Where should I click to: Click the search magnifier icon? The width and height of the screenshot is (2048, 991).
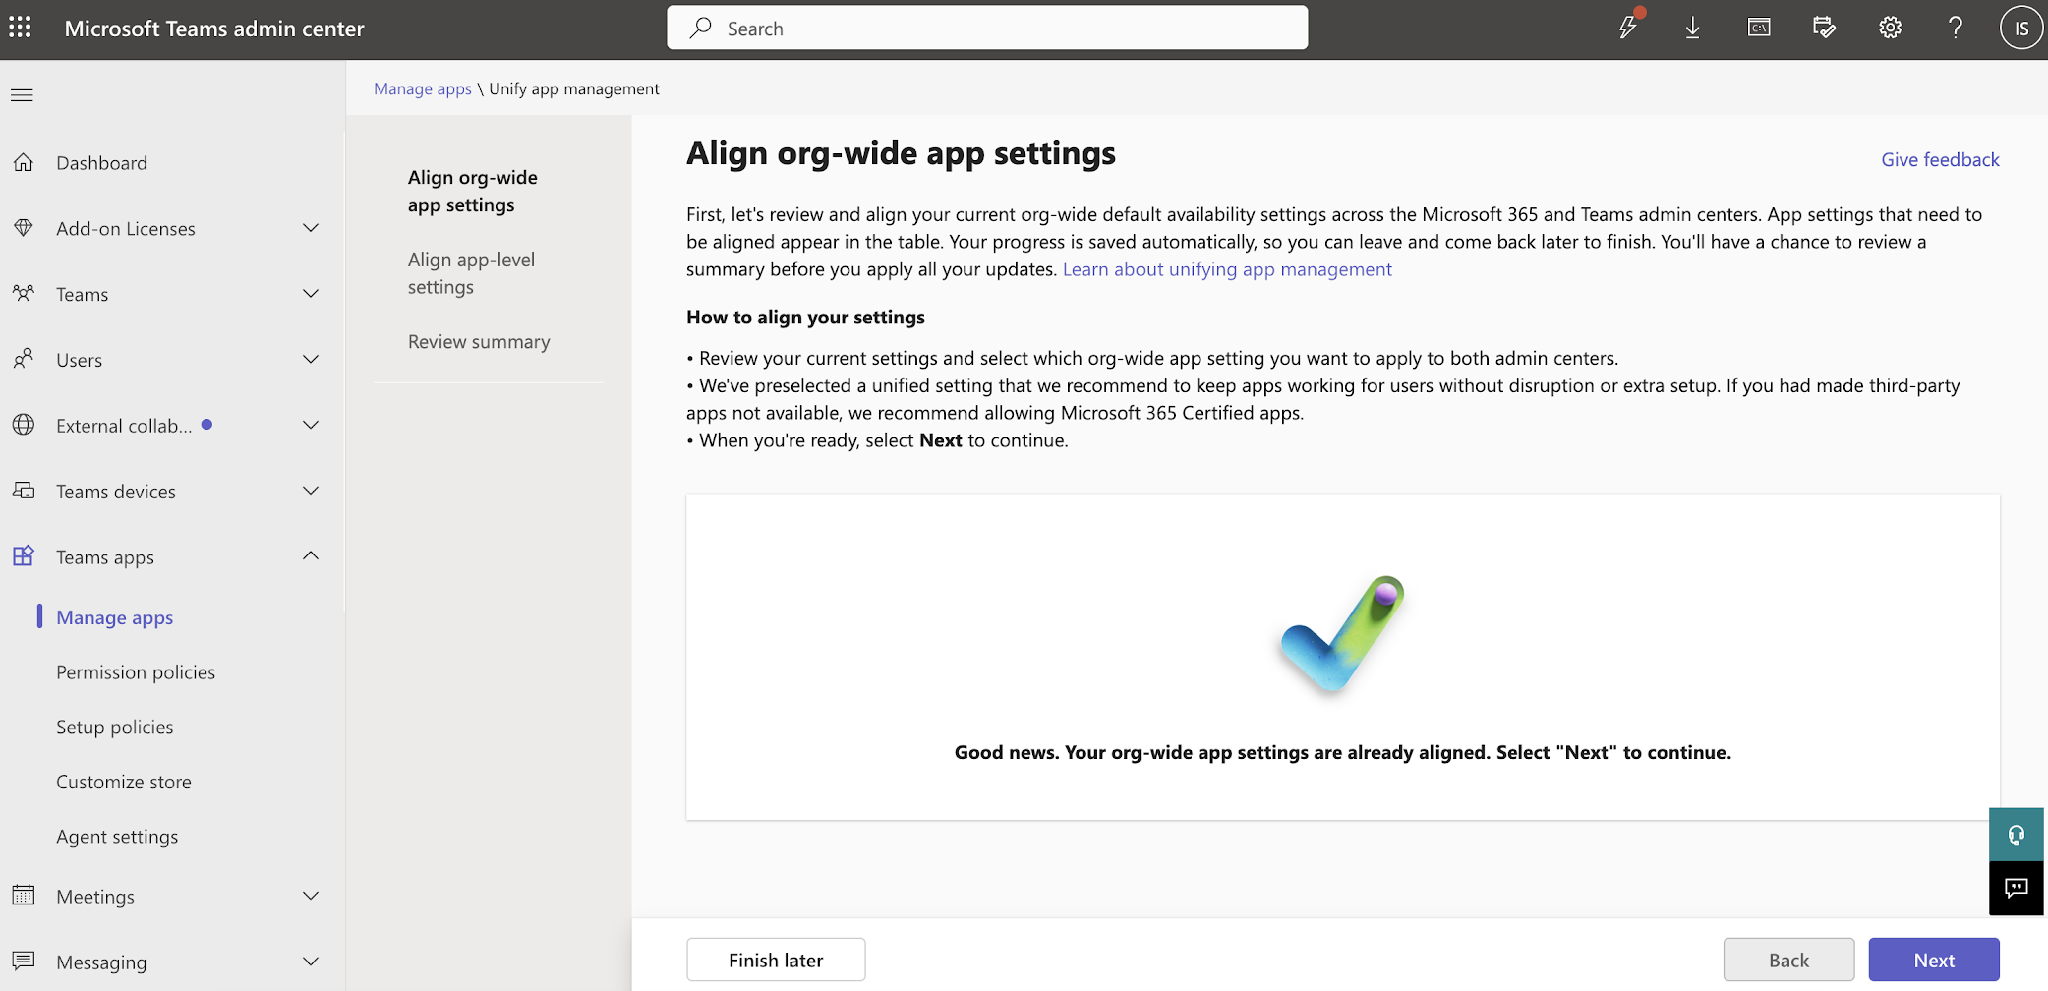coord(701,28)
